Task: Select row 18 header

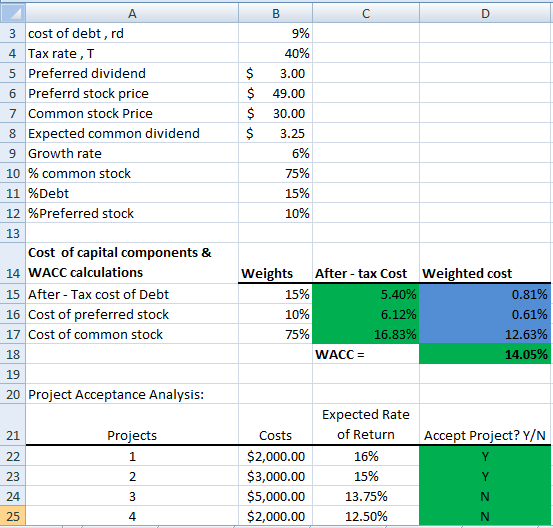Action: (13, 354)
